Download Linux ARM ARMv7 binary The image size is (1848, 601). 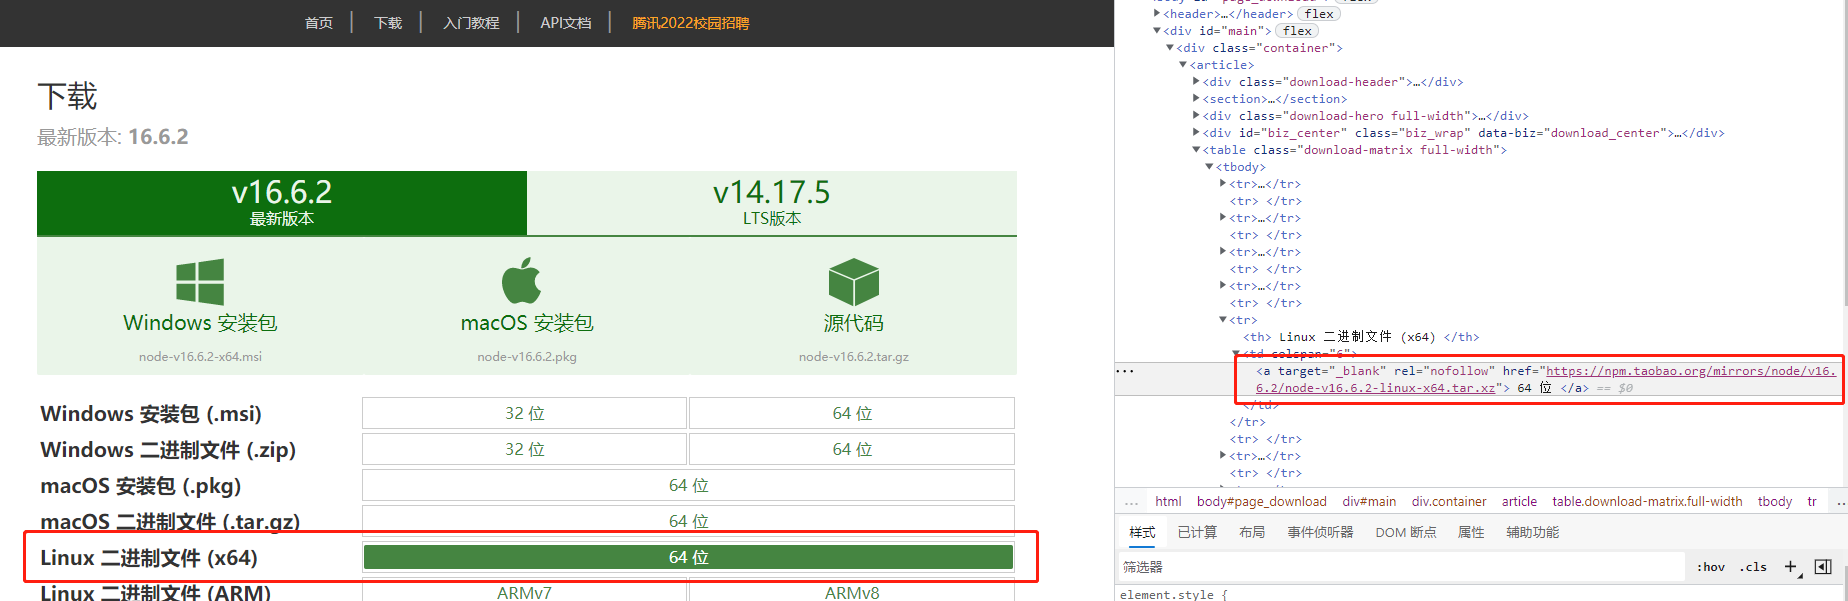524,592
